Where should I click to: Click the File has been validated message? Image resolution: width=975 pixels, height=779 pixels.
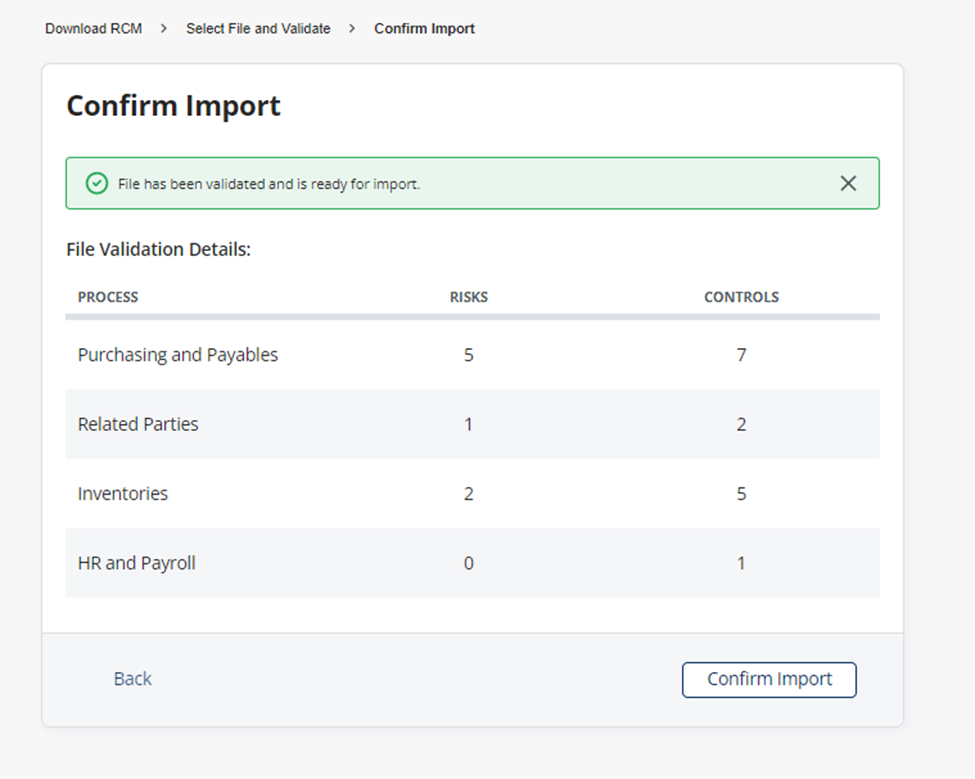pos(269,184)
